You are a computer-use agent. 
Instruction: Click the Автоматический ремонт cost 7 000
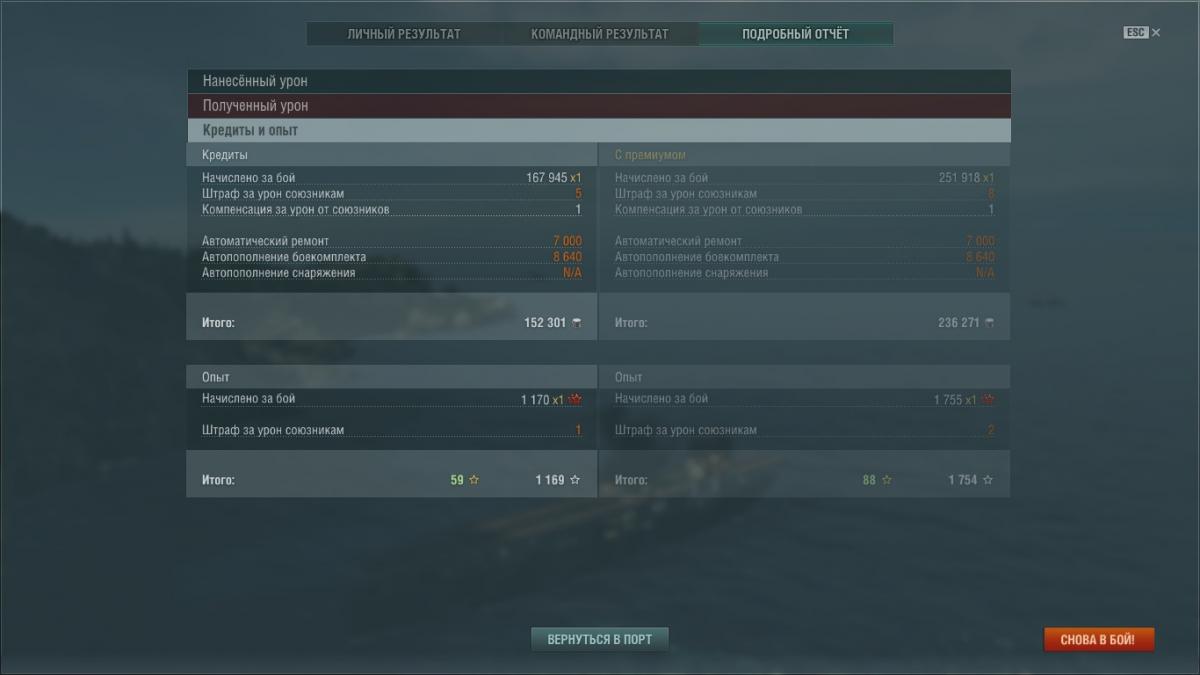tap(567, 241)
